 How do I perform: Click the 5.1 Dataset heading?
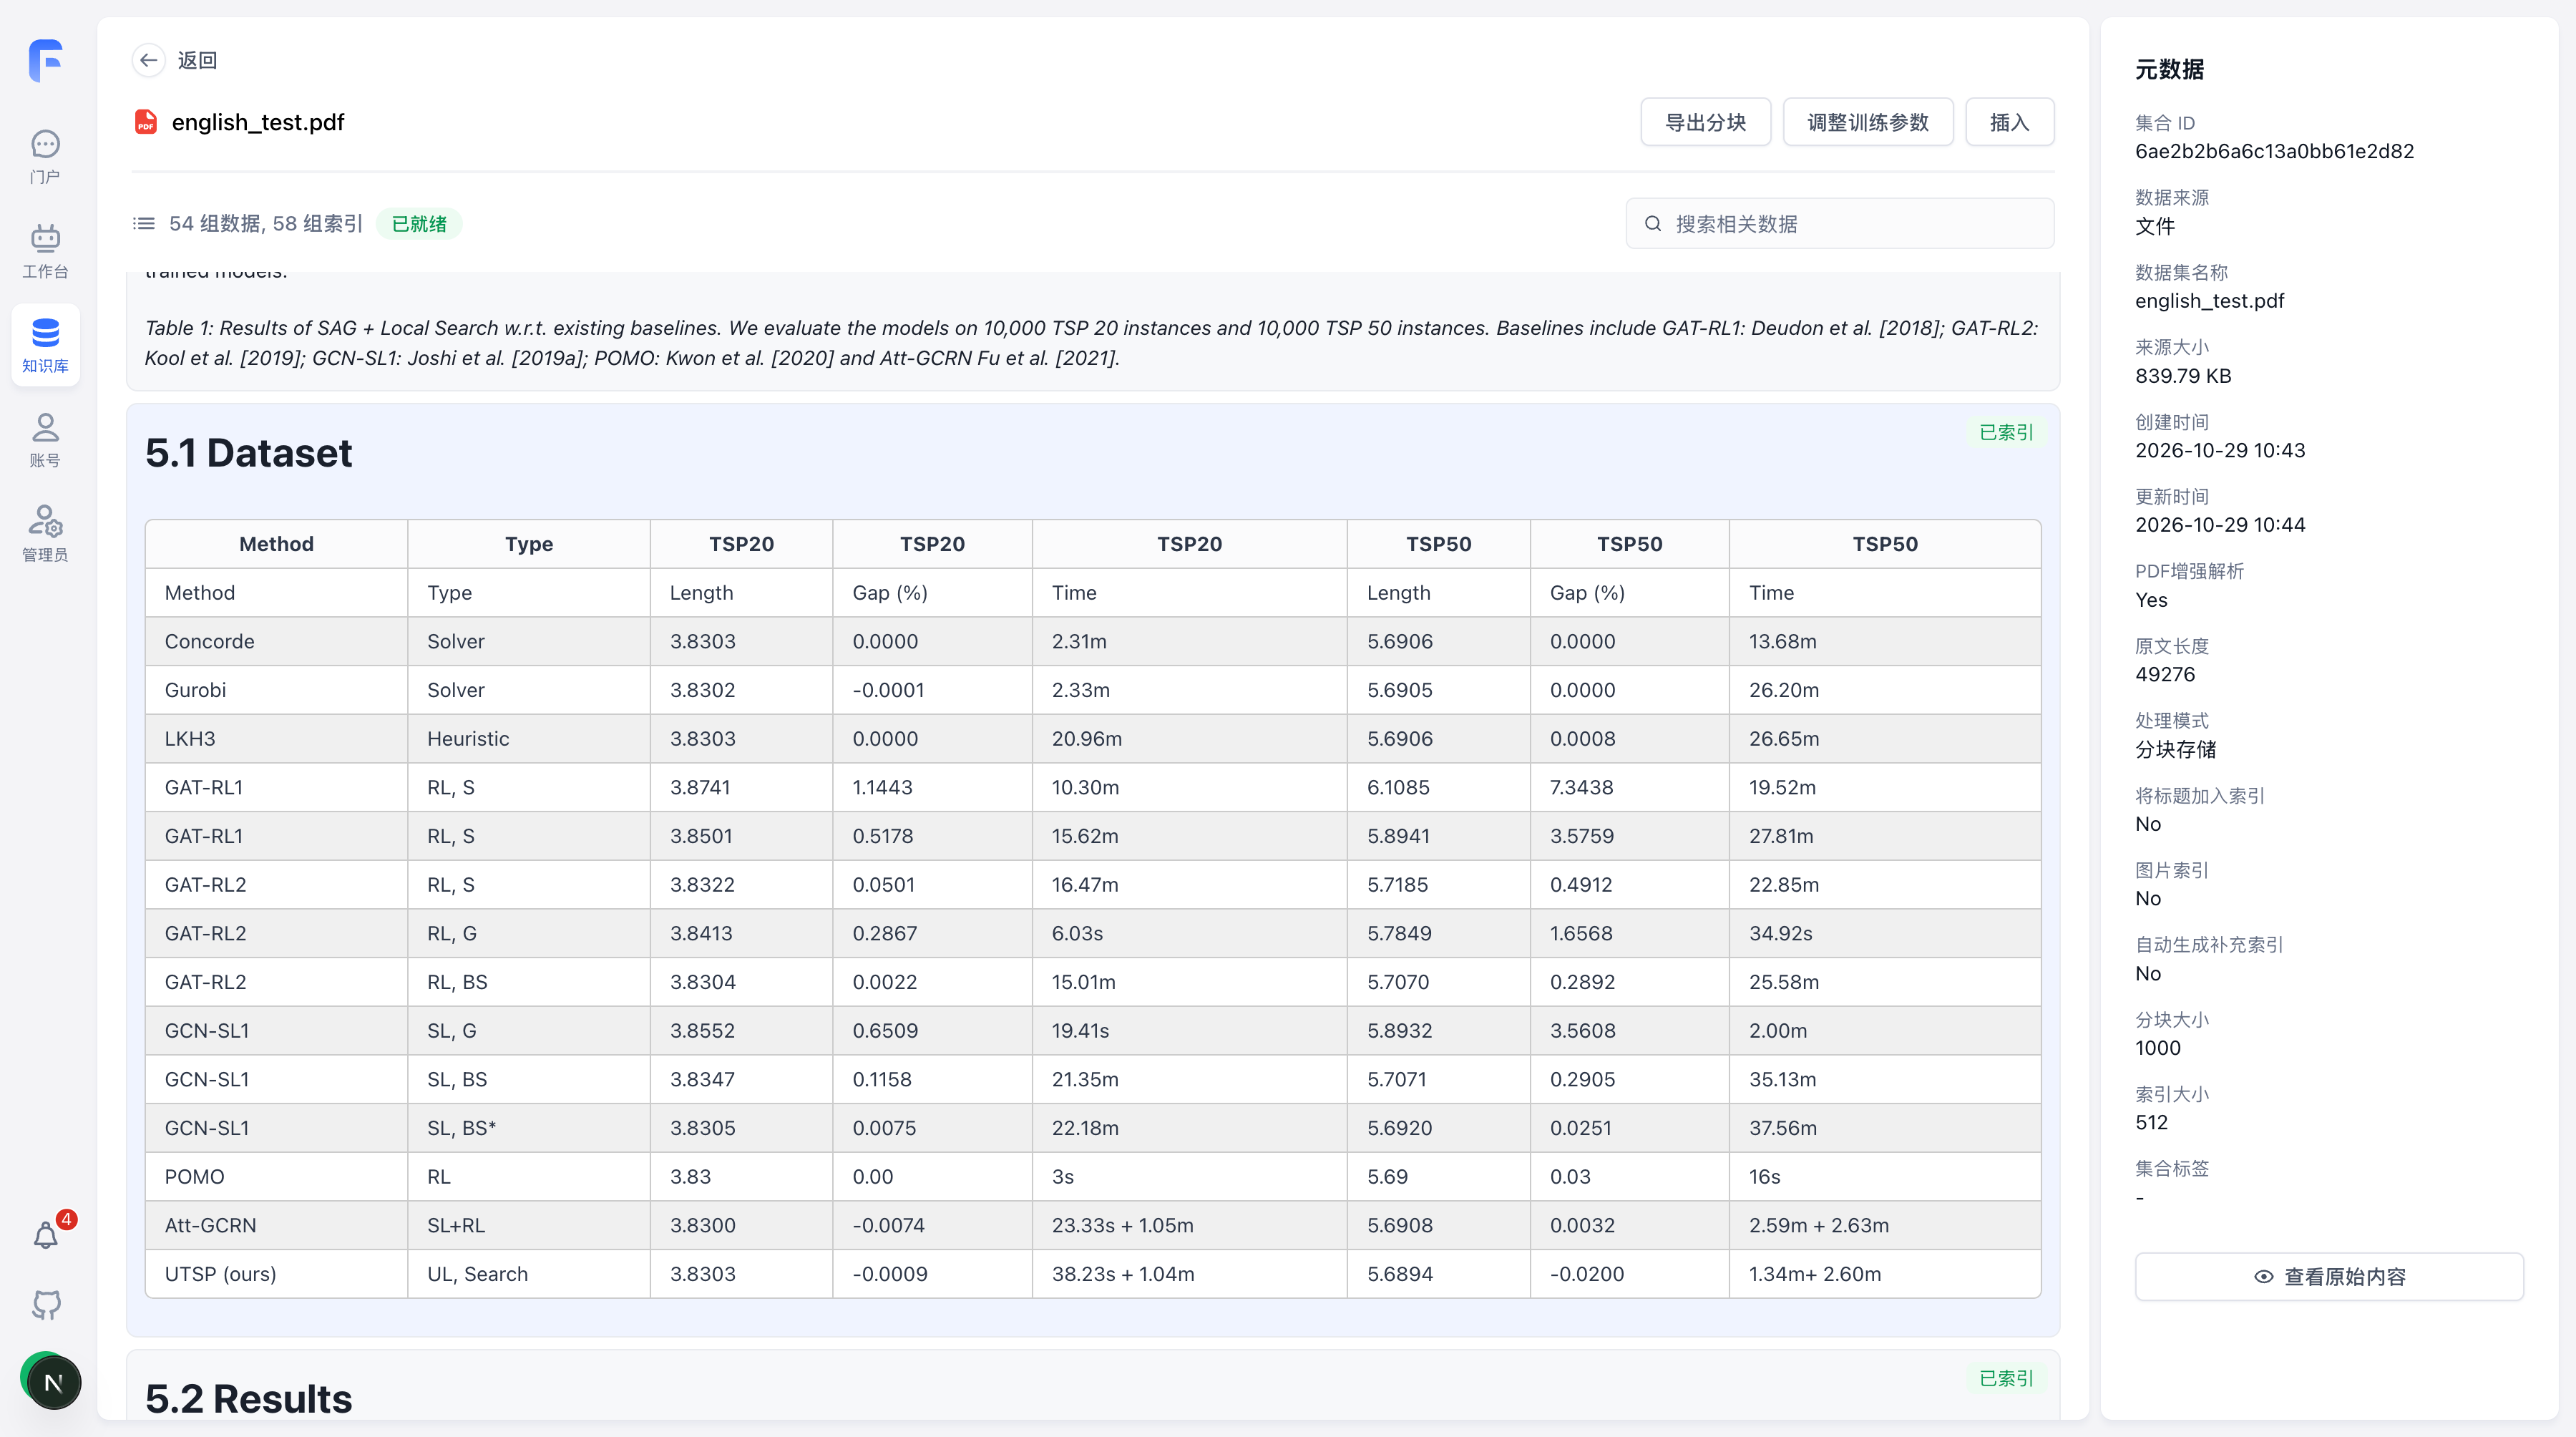[248, 453]
